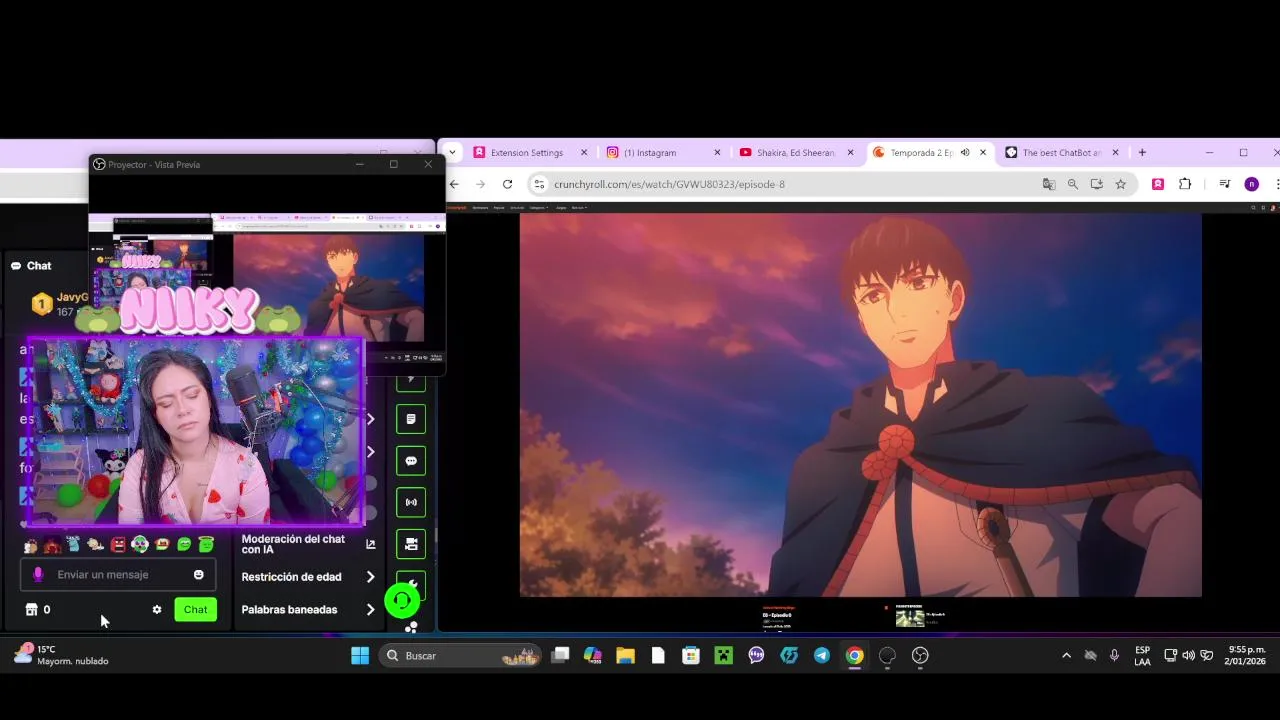Viewport: 1280px width, 720px height.
Task: Switch to Shakira, Ed Sheeran YouTube tab
Action: coord(796,153)
